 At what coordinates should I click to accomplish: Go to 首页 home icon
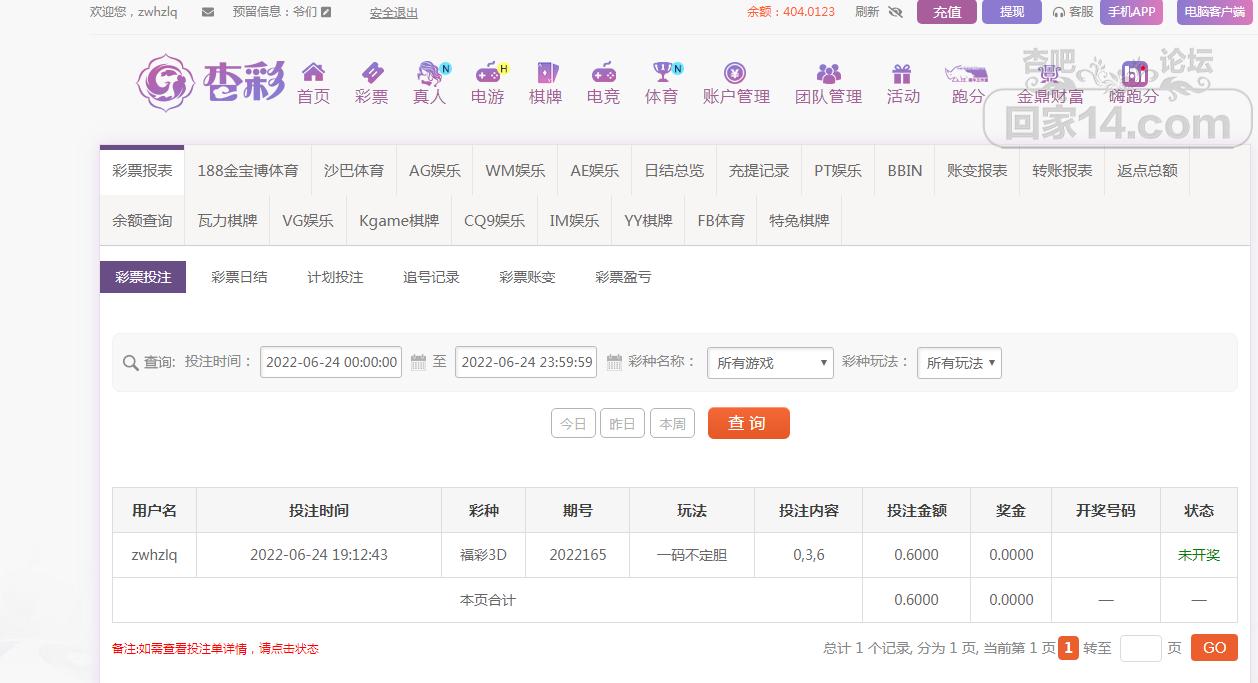(x=313, y=73)
